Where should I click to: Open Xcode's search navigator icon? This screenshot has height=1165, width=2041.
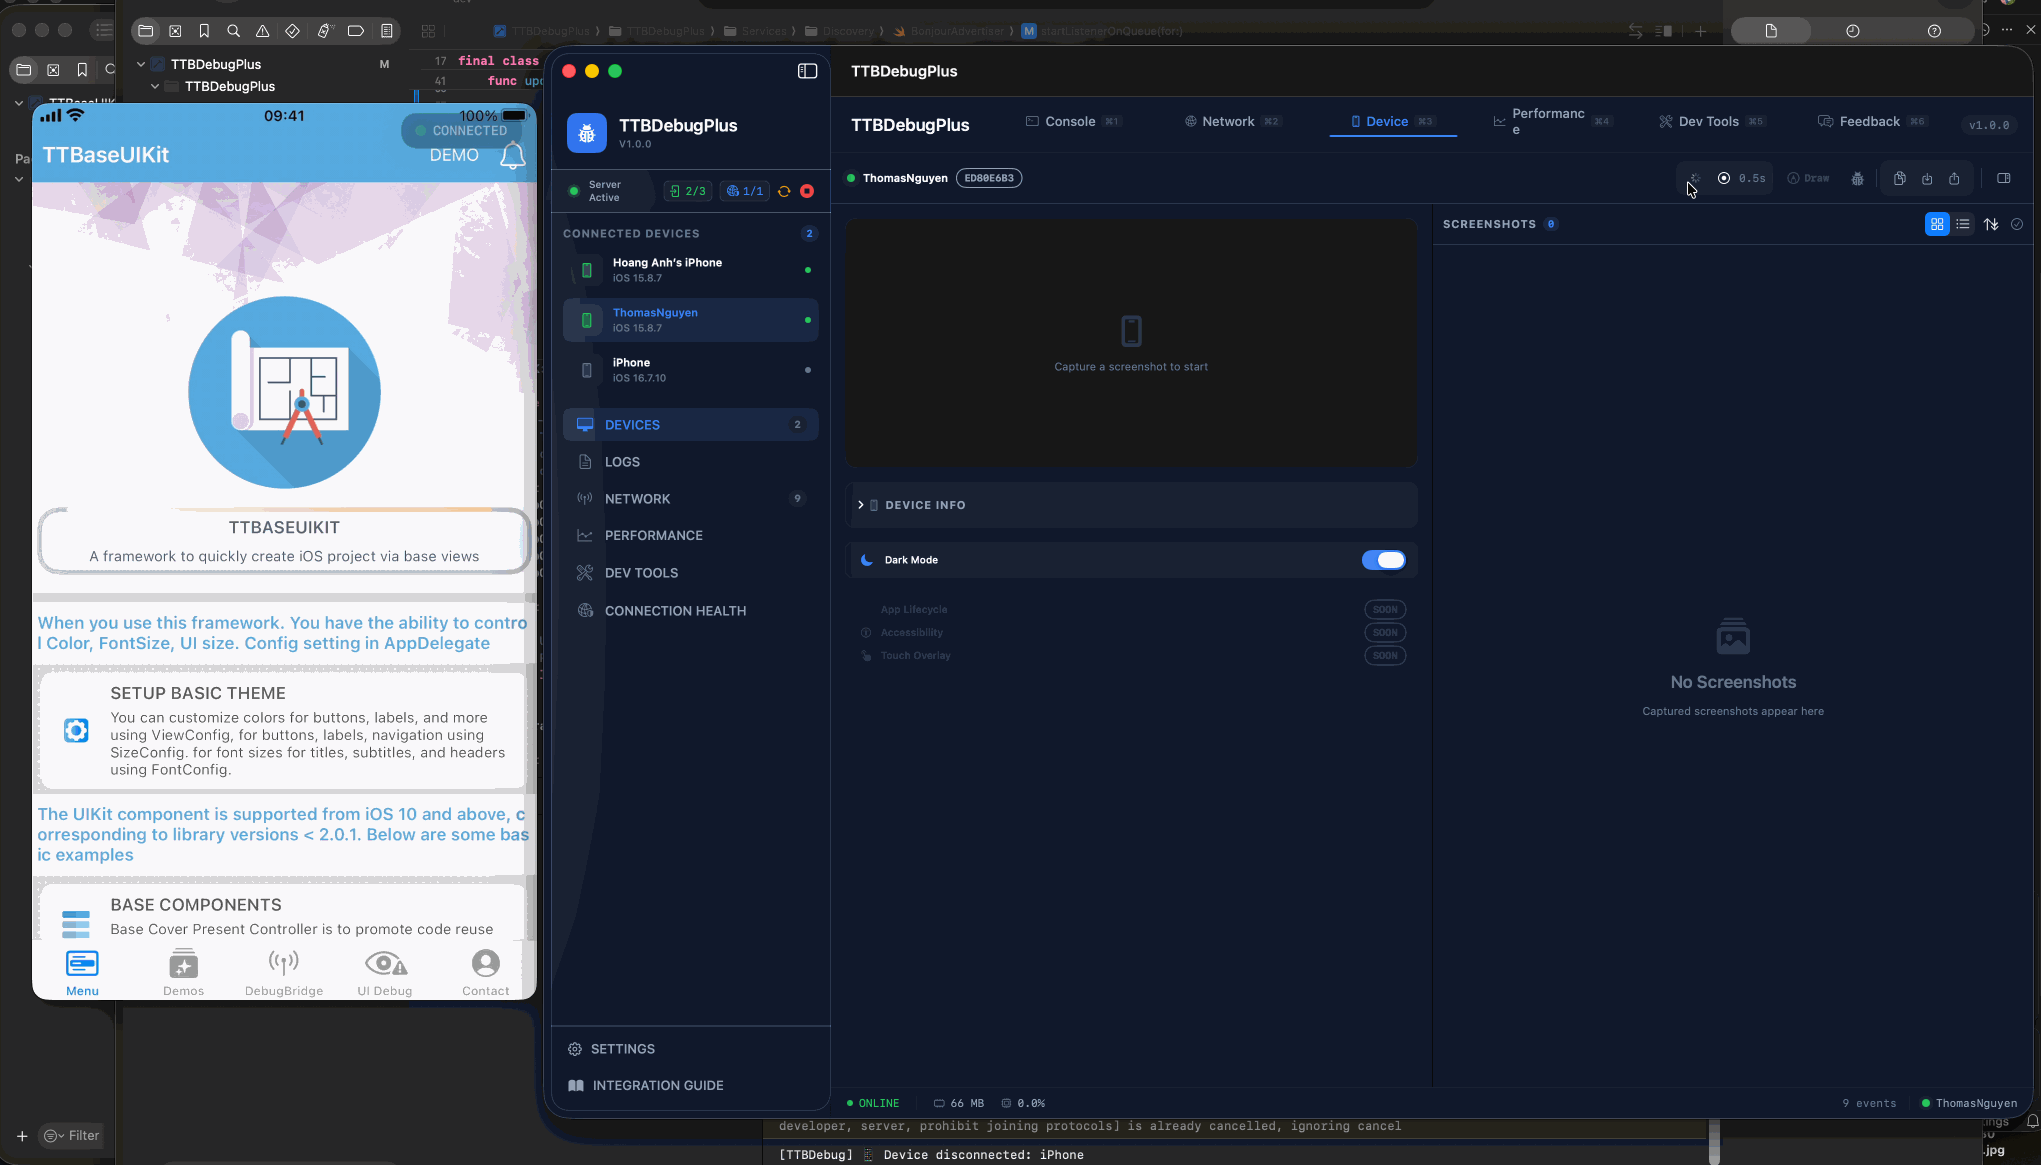click(x=234, y=31)
